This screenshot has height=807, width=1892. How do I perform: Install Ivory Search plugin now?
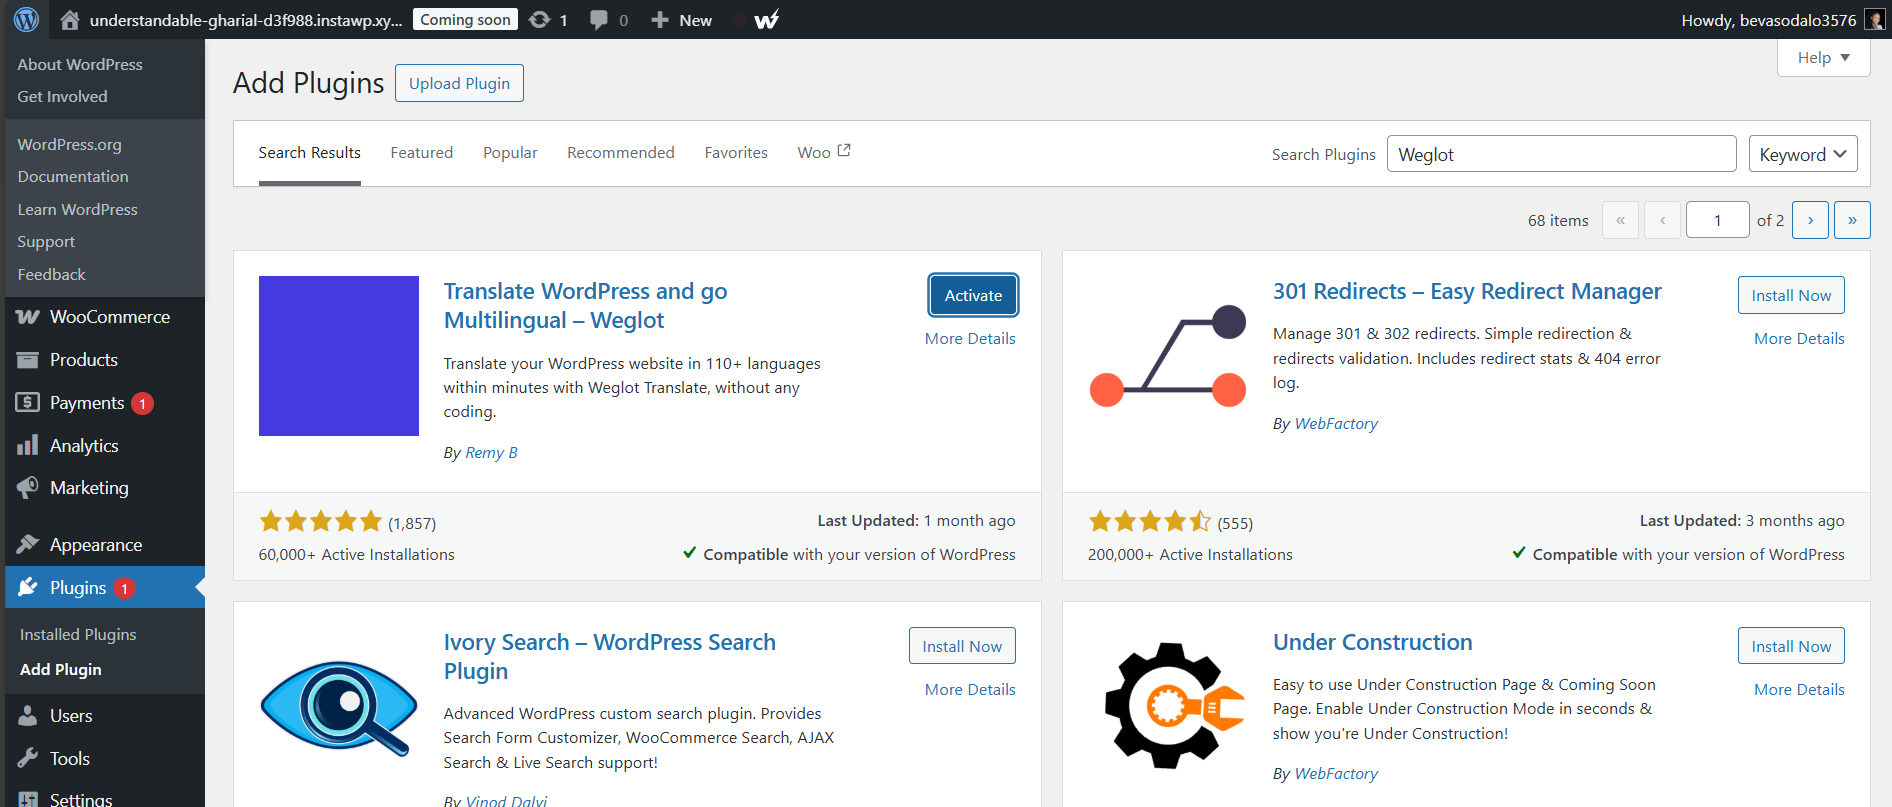[962, 646]
